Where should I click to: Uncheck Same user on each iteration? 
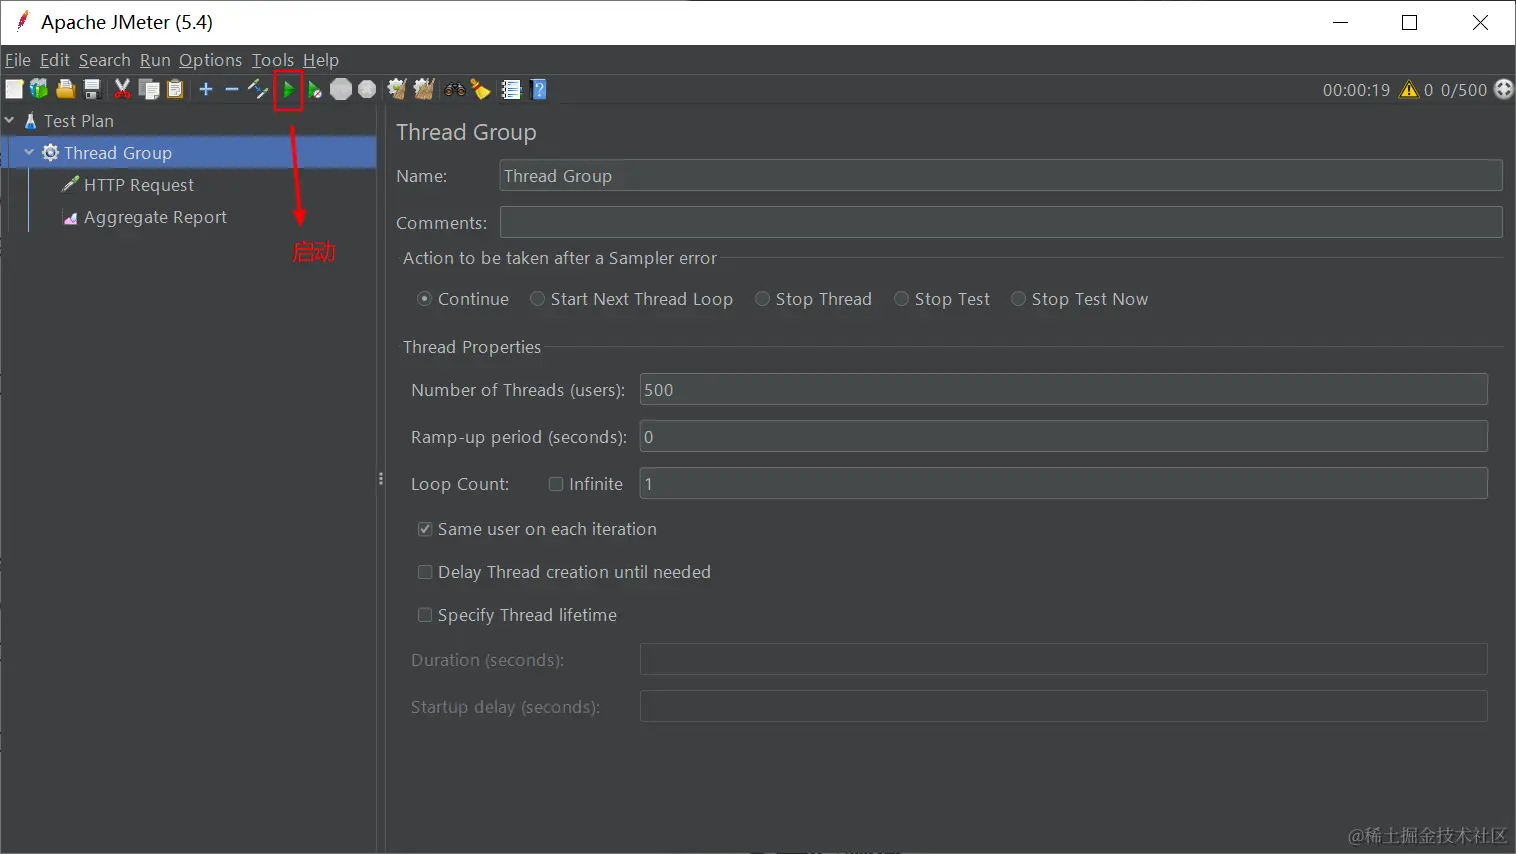[425, 529]
